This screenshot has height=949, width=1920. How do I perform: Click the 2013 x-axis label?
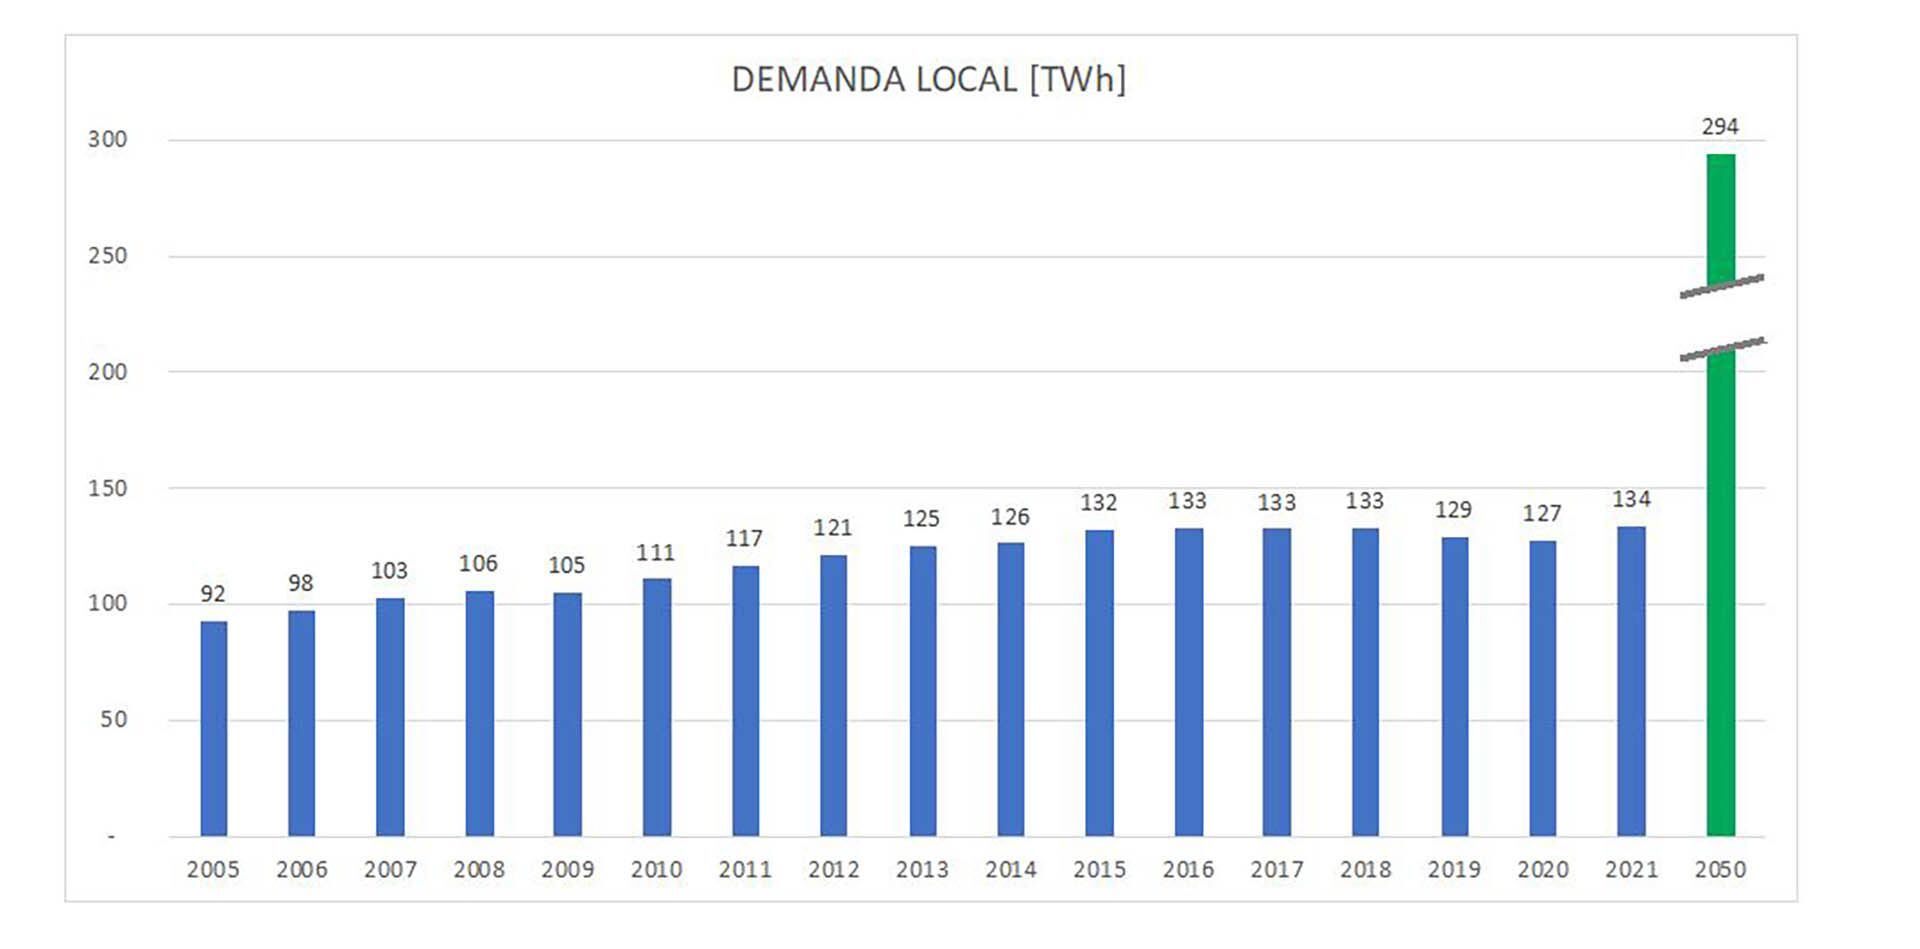point(922,870)
